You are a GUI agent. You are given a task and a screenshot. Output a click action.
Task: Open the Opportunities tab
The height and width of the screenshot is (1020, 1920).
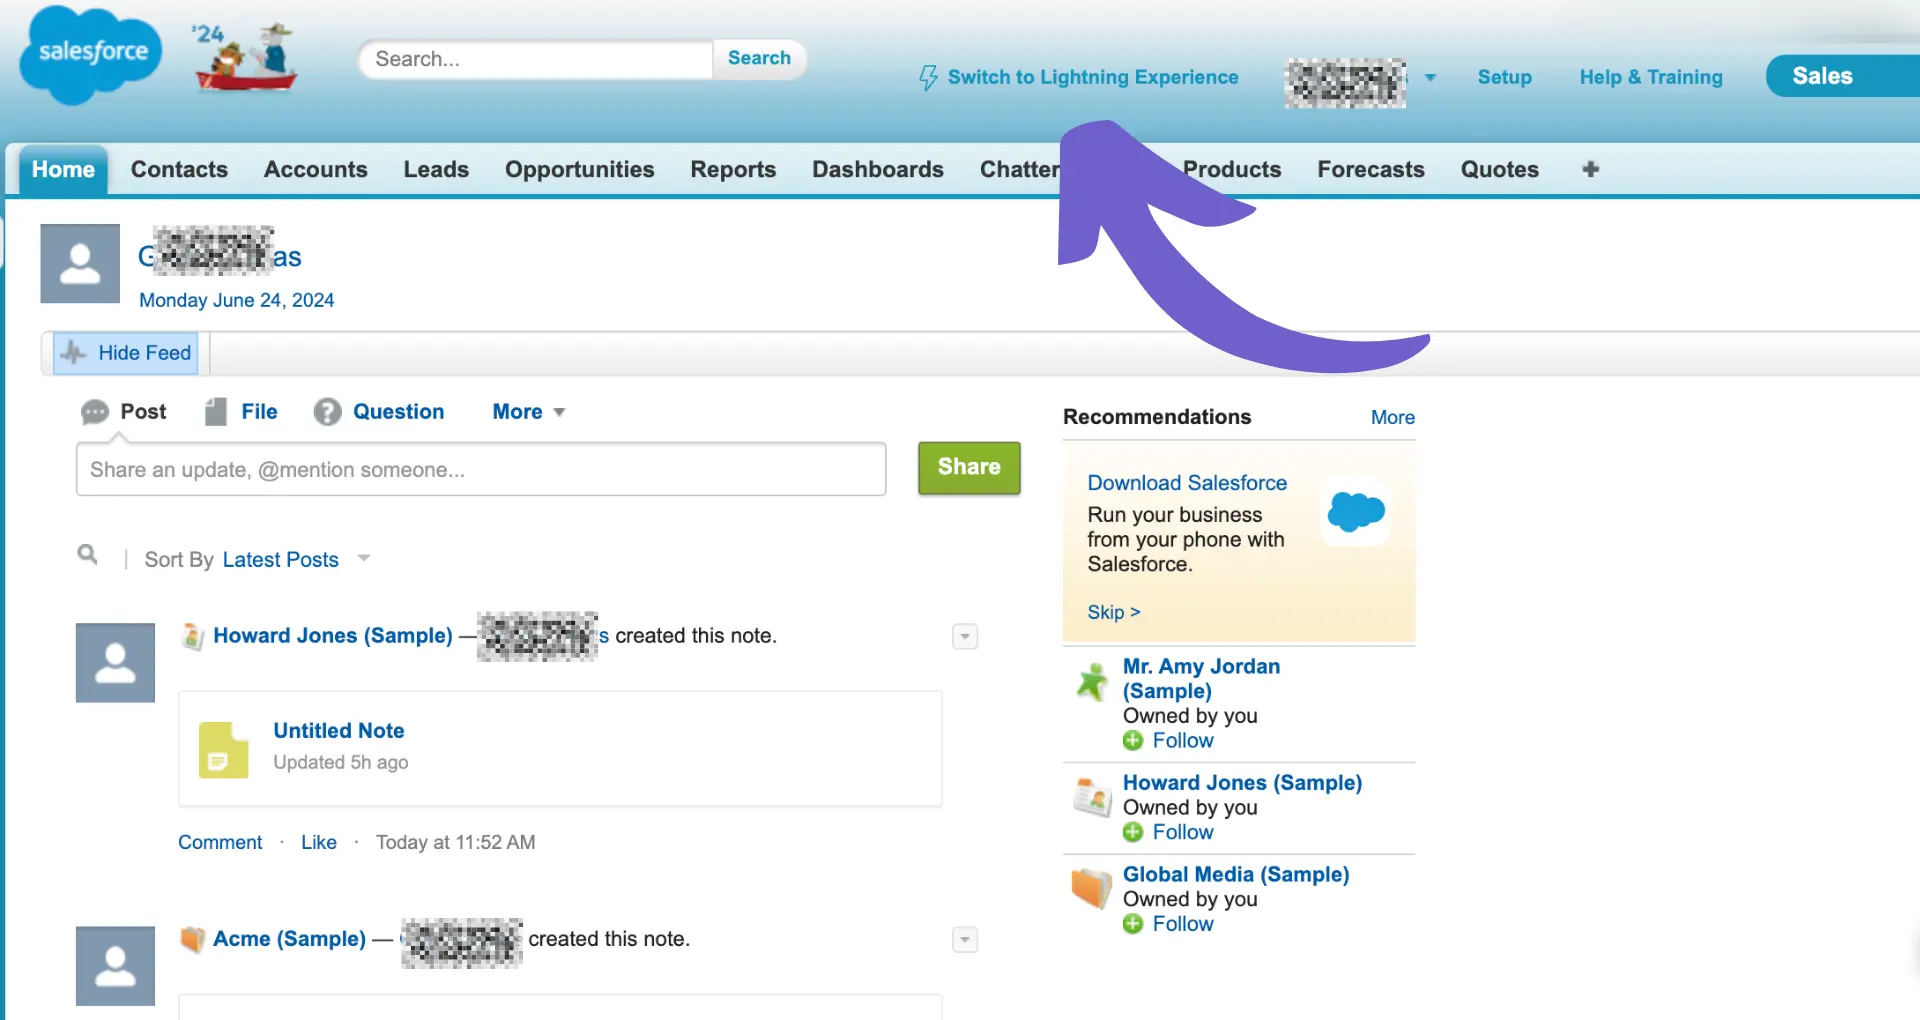(580, 169)
